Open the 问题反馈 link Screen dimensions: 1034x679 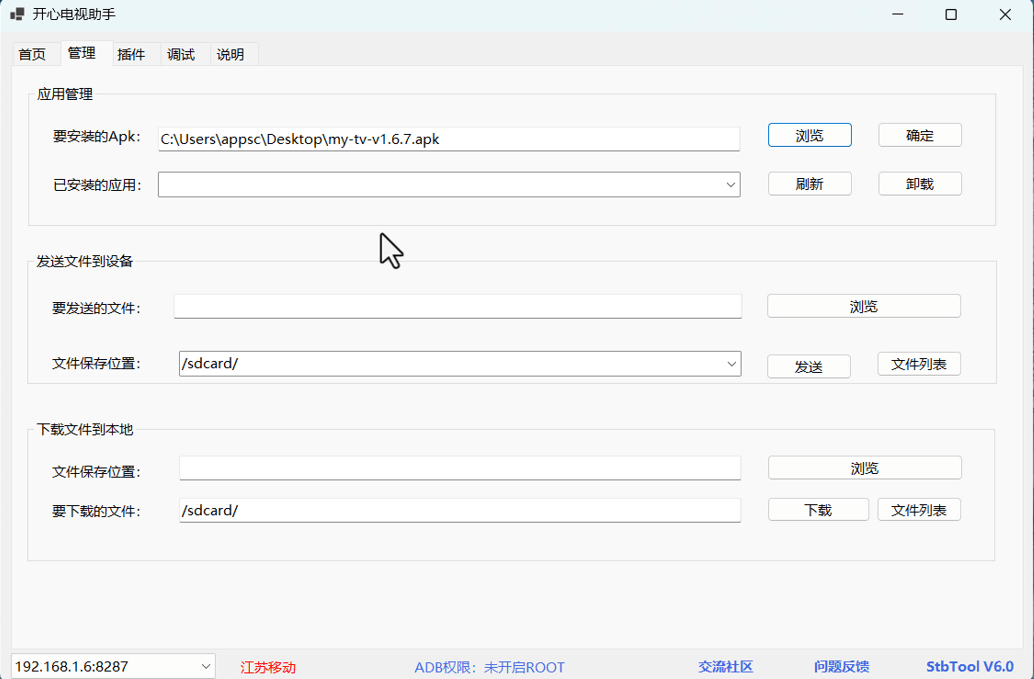coord(841,666)
